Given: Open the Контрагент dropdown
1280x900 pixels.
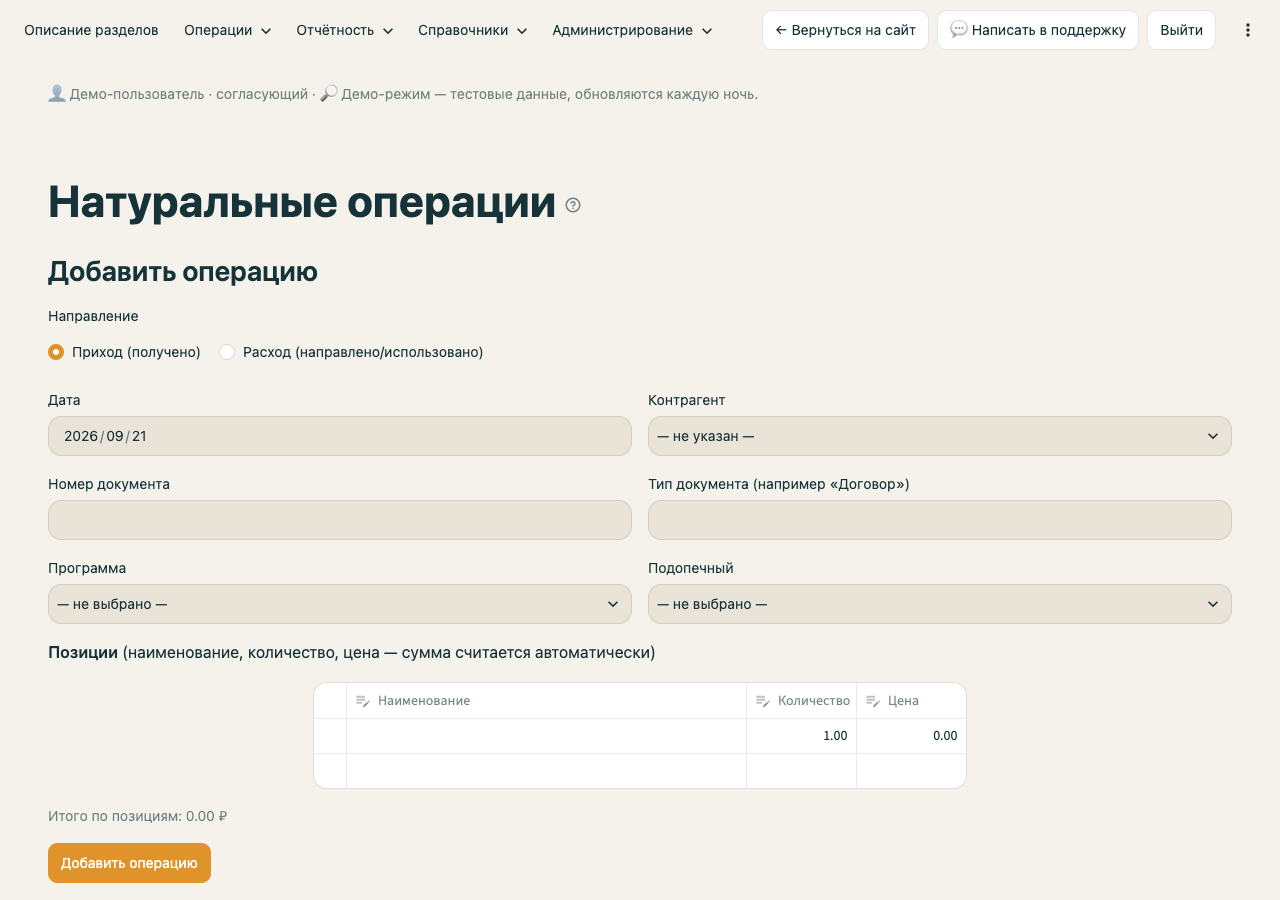Looking at the screenshot, I should pyautogui.click(x=940, y=436).
